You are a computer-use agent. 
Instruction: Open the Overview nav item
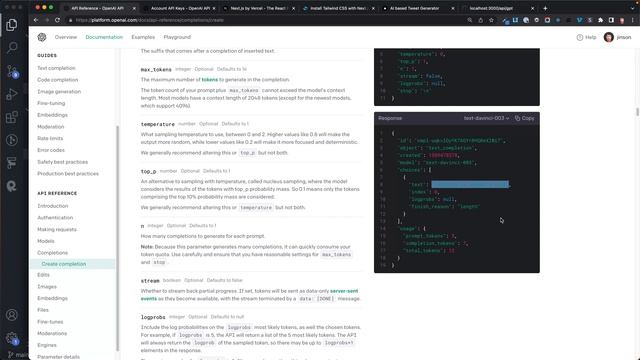pyautogui.click(x=66, y=37)
